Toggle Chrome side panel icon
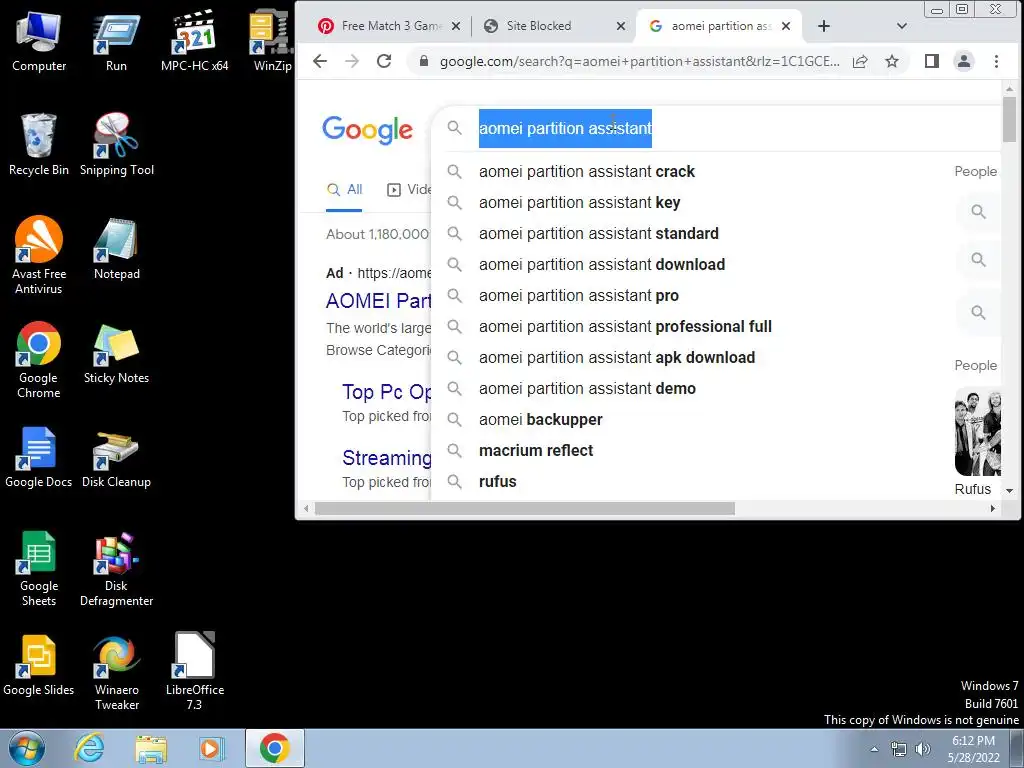 tap(932, 61)
